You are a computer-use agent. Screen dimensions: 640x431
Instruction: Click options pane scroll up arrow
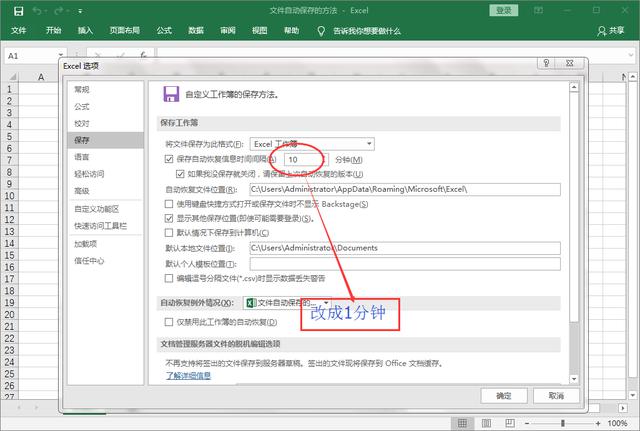574,87
